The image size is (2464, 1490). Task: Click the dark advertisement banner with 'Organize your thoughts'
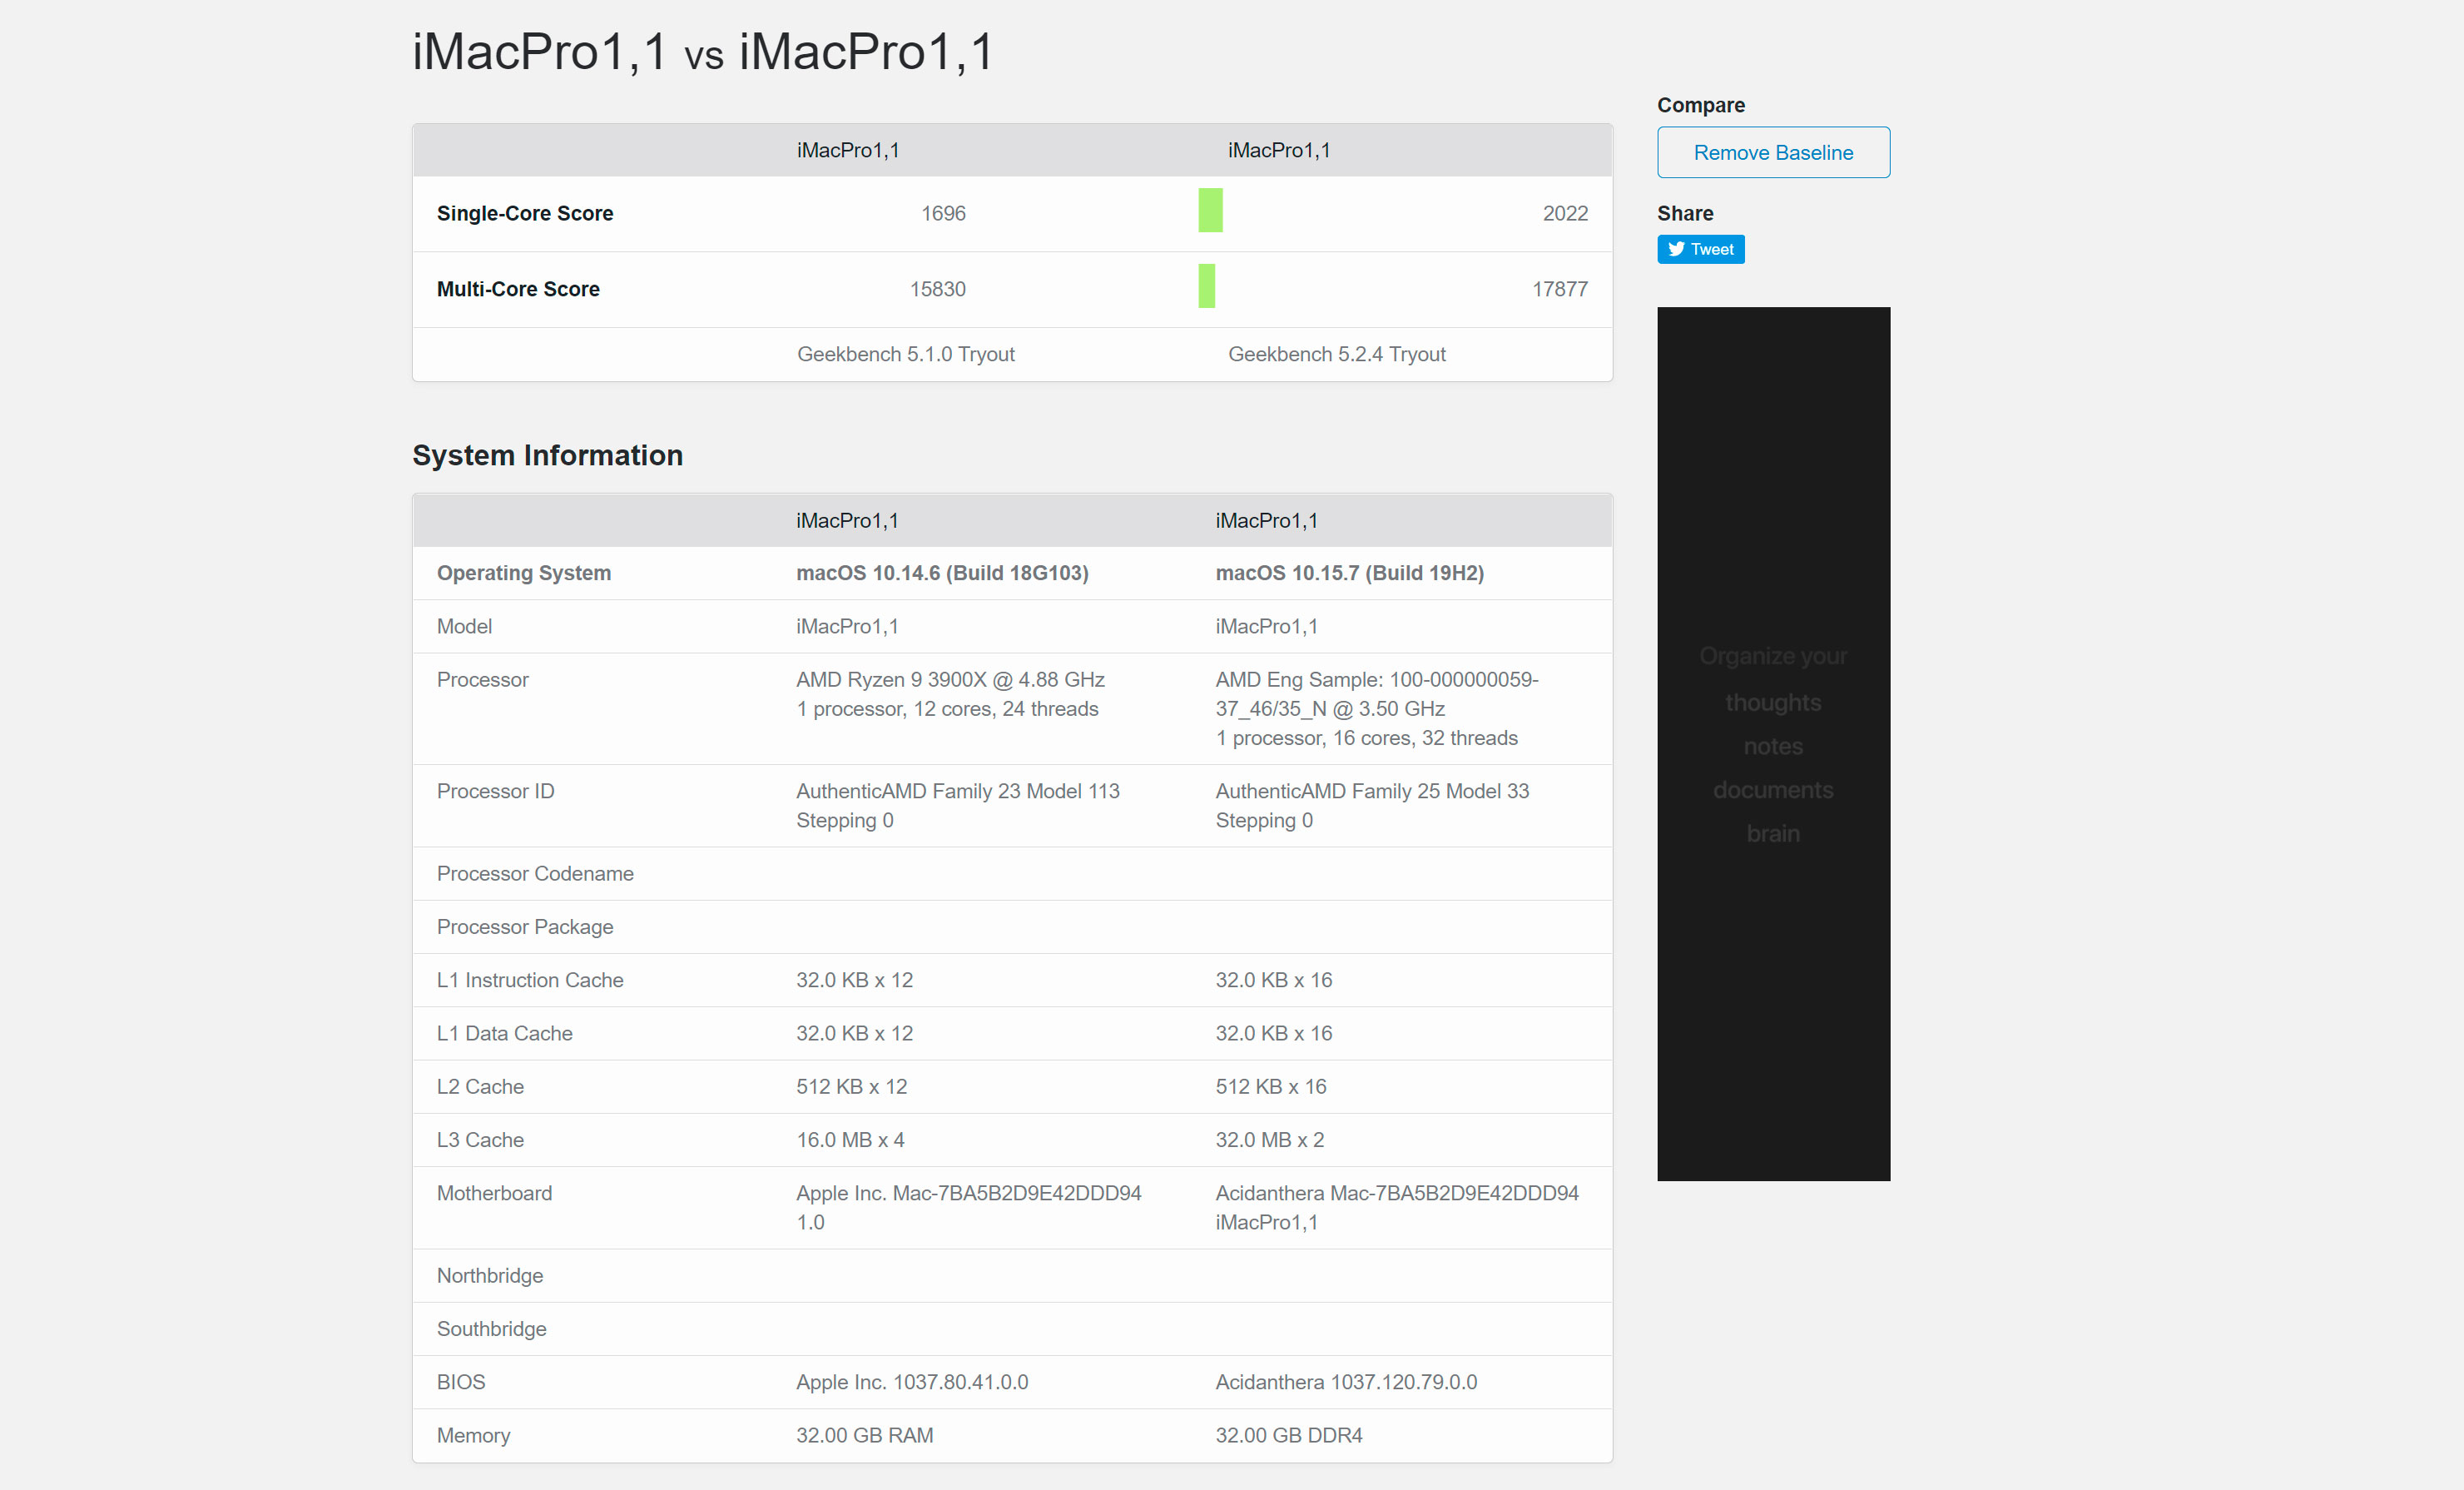(1773, 743)
